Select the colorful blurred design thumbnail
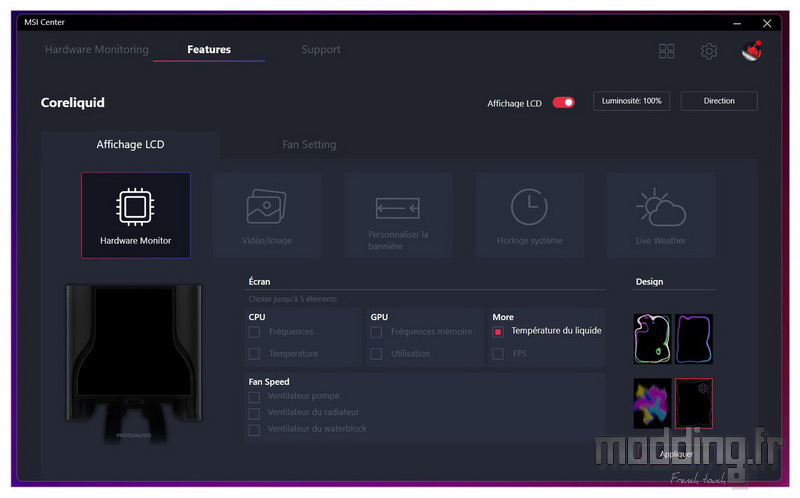 [x=653, y=403]
